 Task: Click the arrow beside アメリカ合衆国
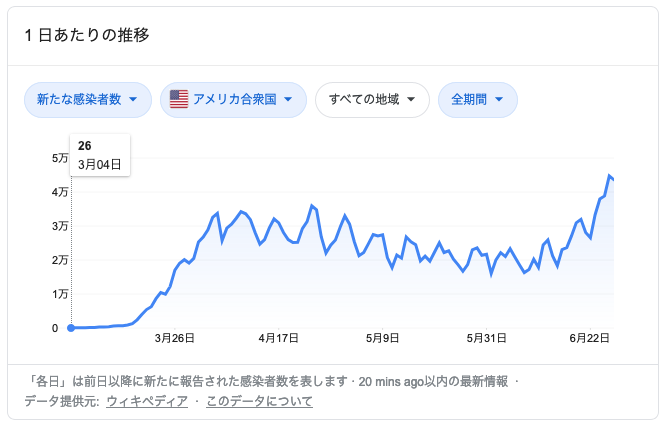(x=288, y=99)
